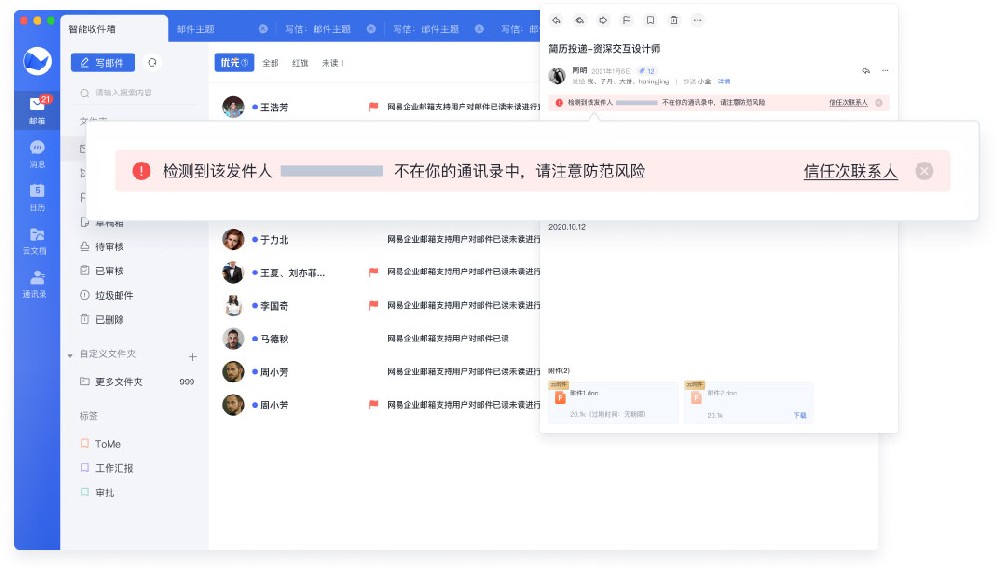Click the large 信任次联系人 link
The image size is (1000, 573).
click(850, 171)
